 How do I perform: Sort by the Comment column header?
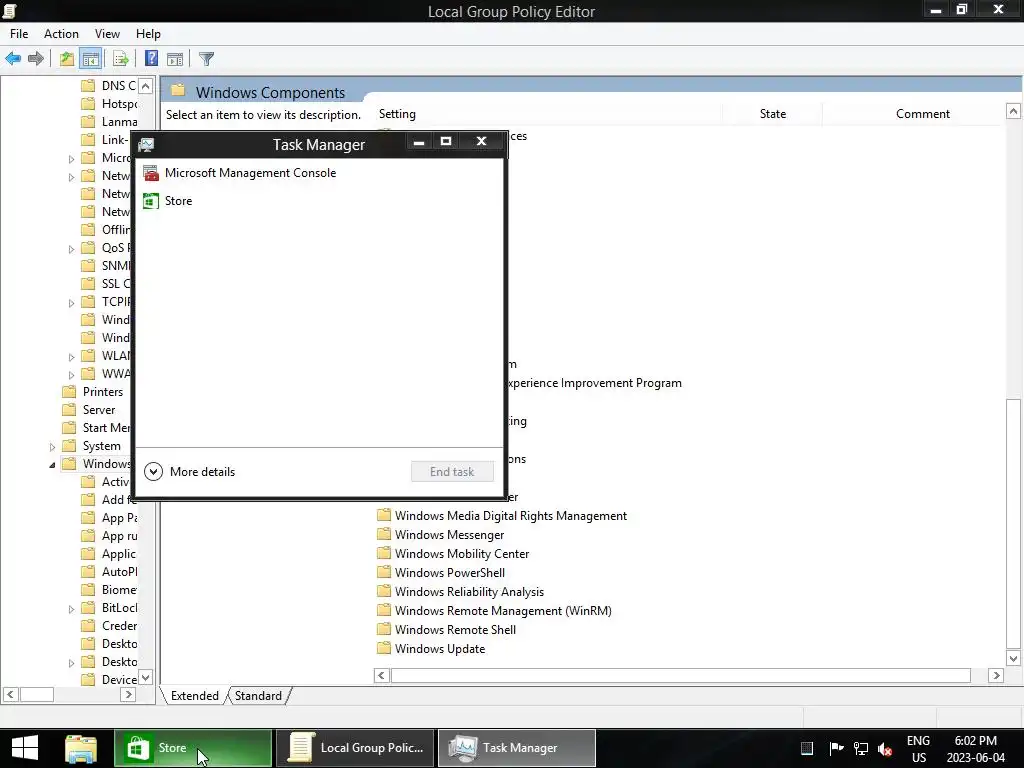pyautogui.click(x=922, y=114)
